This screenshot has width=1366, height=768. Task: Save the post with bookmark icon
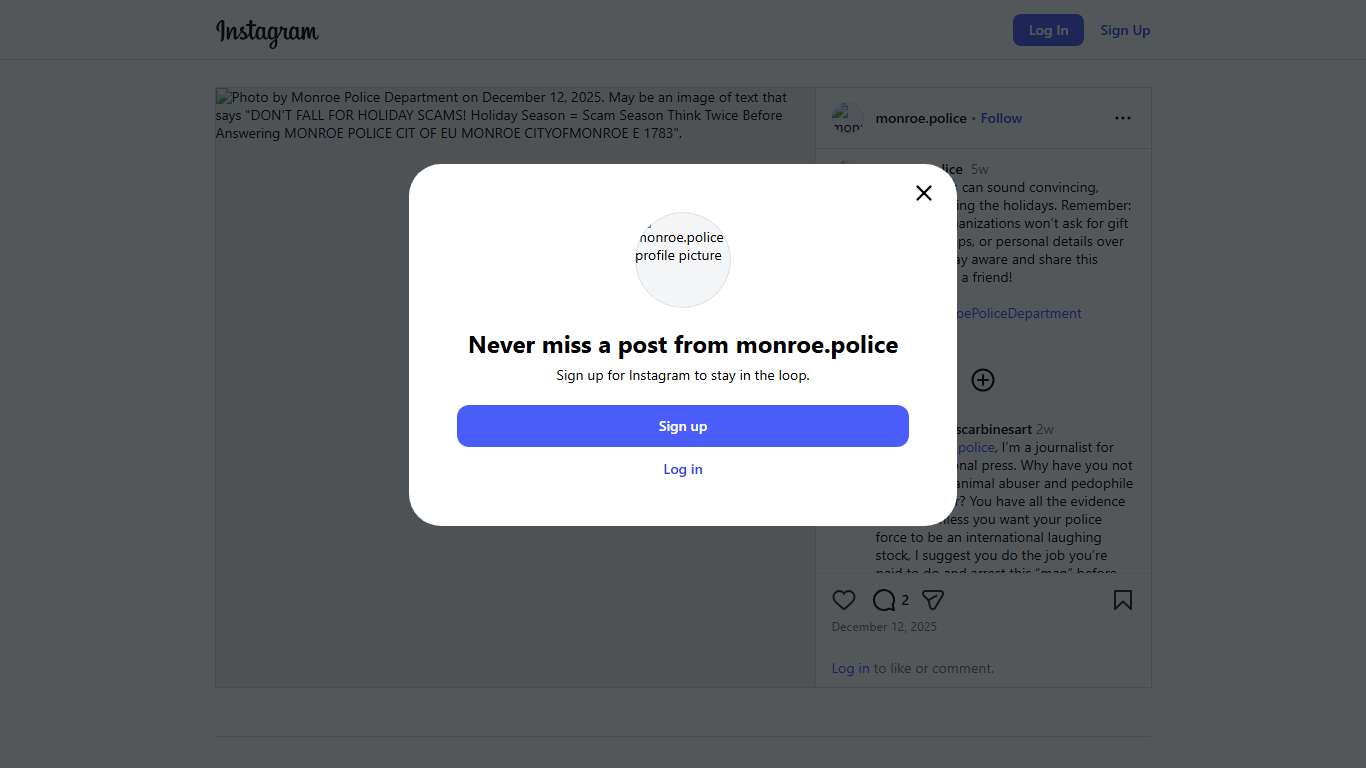click(1123, 600)
